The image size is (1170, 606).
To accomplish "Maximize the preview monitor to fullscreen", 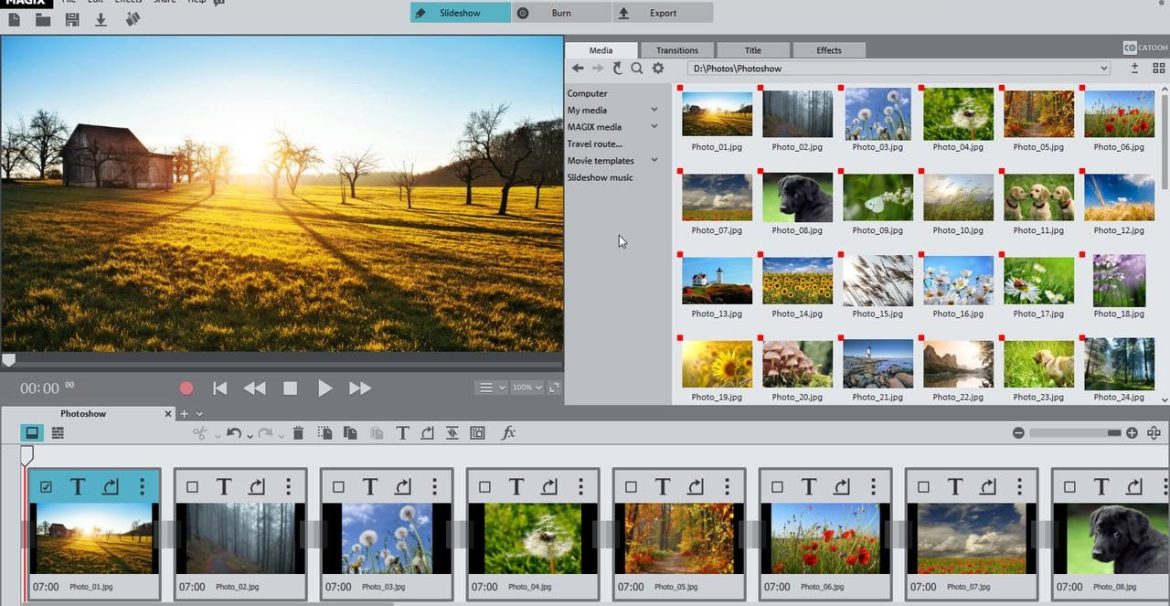I will click(554, 388).
